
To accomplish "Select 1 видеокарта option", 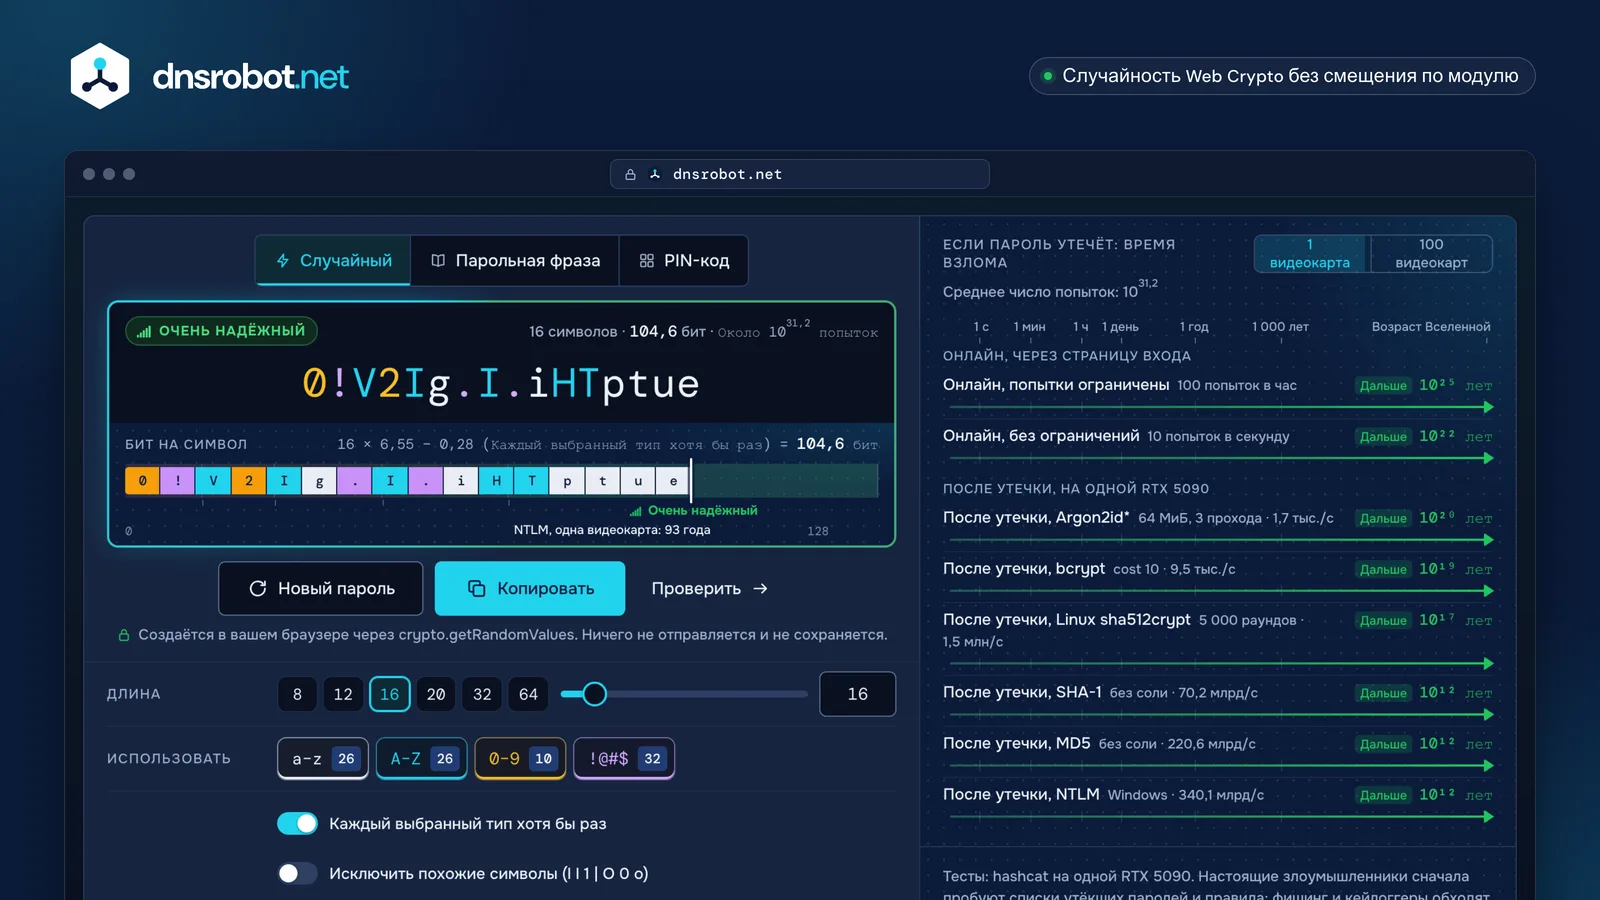I will point(1310,253).
